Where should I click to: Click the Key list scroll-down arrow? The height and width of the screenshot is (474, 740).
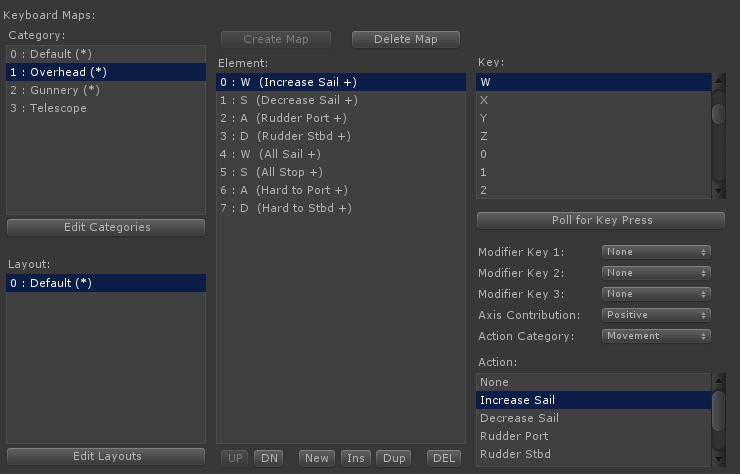[718, 191]
